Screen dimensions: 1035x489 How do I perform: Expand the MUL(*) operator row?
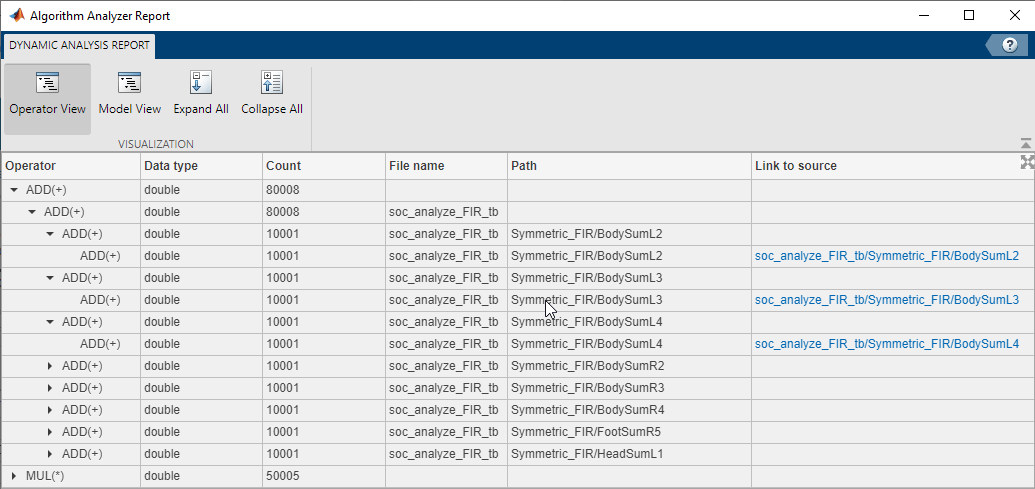[14, 476]
